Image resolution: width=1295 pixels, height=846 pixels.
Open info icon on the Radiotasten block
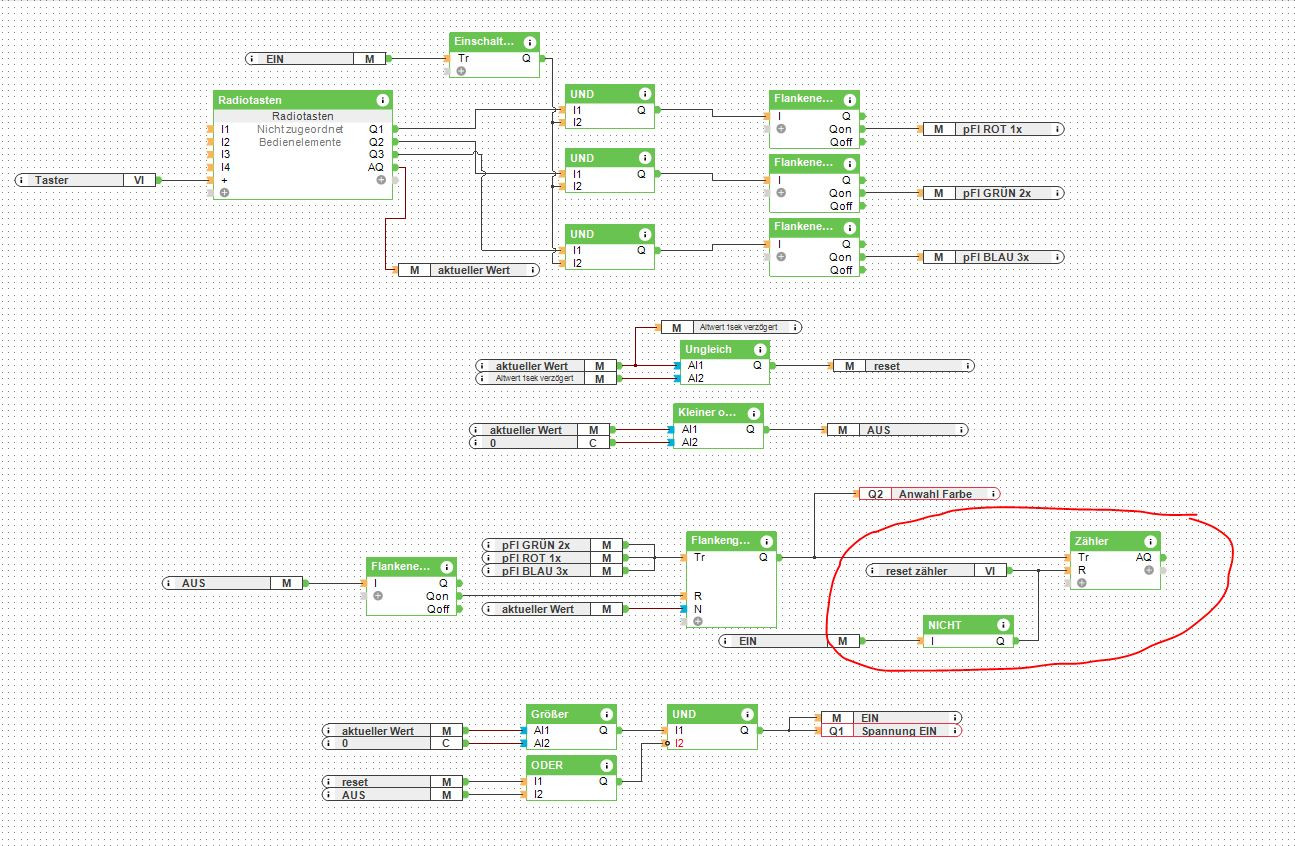382,101
